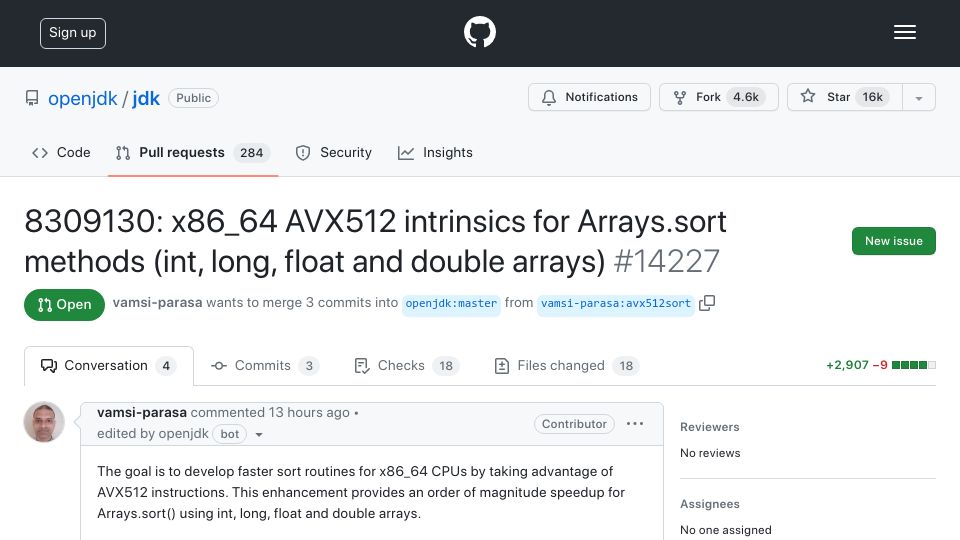Click the Assignees sidebar heading

tap(710, 504)
